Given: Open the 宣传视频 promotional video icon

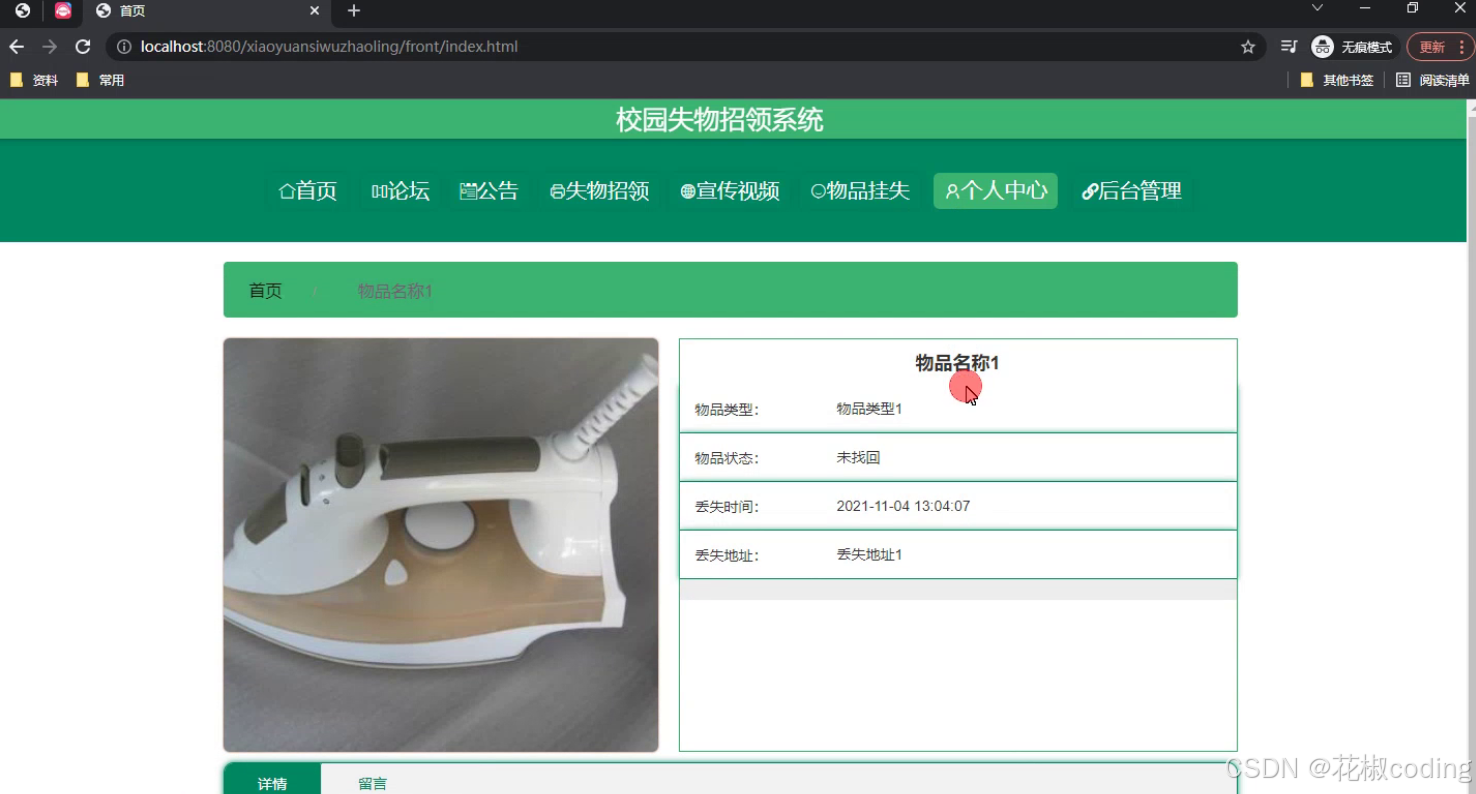Looking at the screenshot, I should [x=688, y=191].
